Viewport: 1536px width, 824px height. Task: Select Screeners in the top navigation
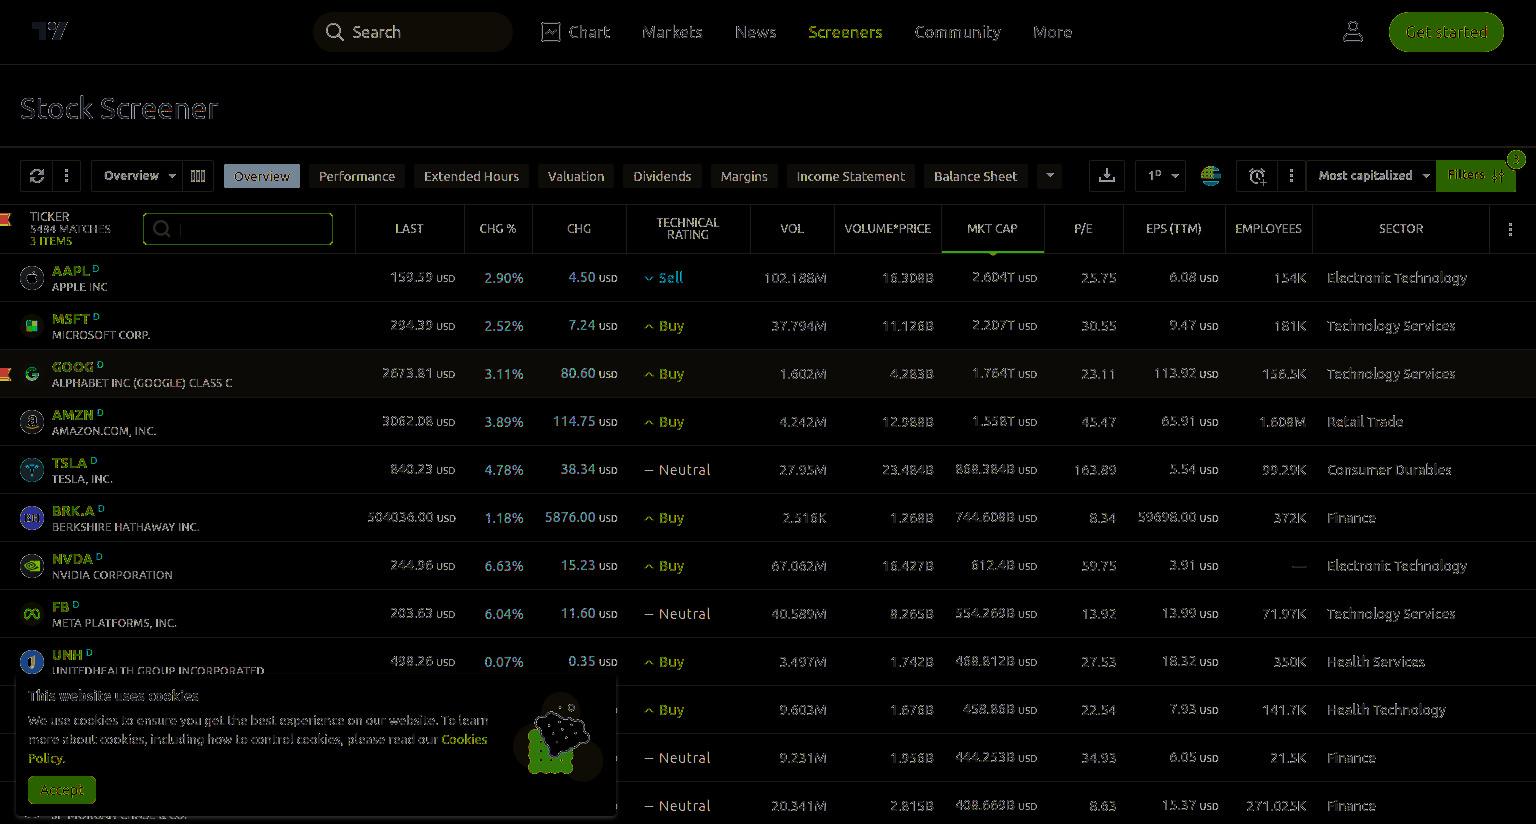[845, 32]
